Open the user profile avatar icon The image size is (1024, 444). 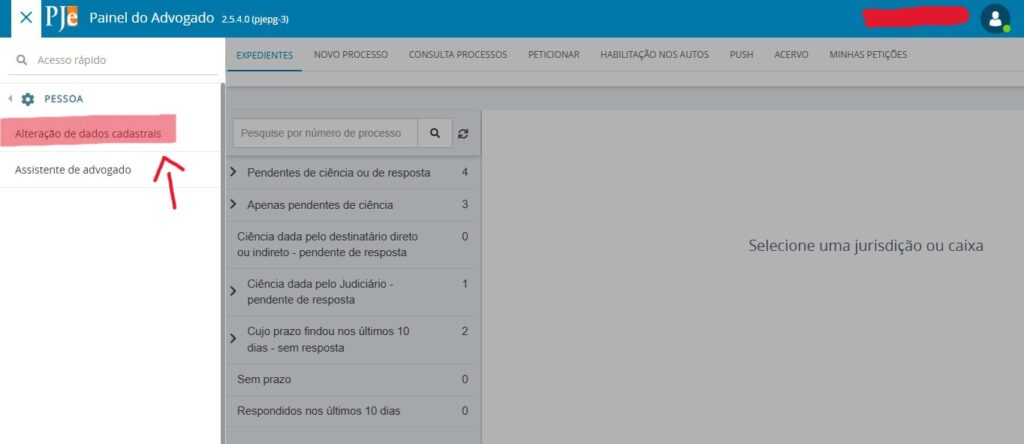(x=995, y=18)
